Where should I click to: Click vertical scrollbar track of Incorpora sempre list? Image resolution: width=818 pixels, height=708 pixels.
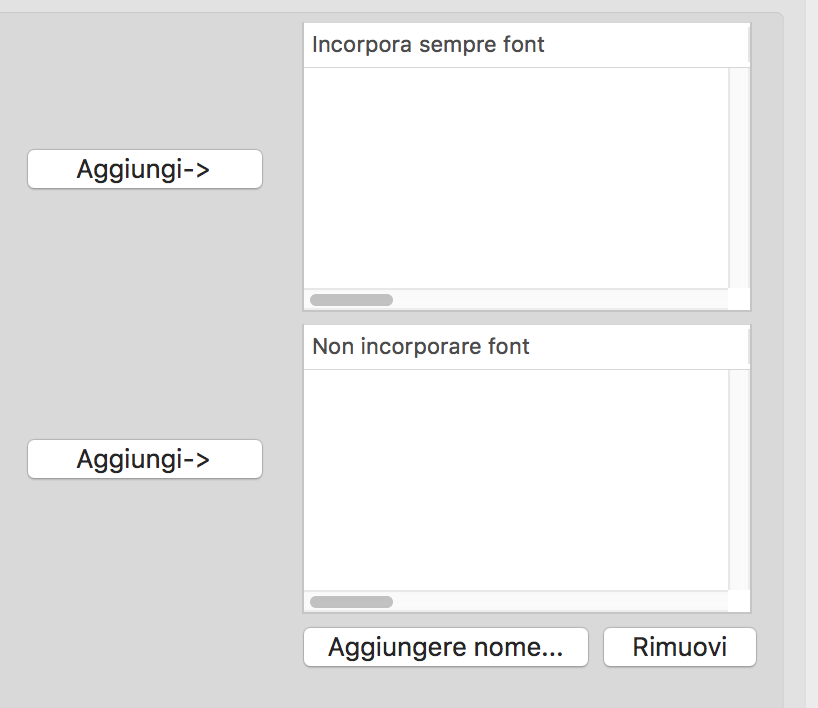739,178
